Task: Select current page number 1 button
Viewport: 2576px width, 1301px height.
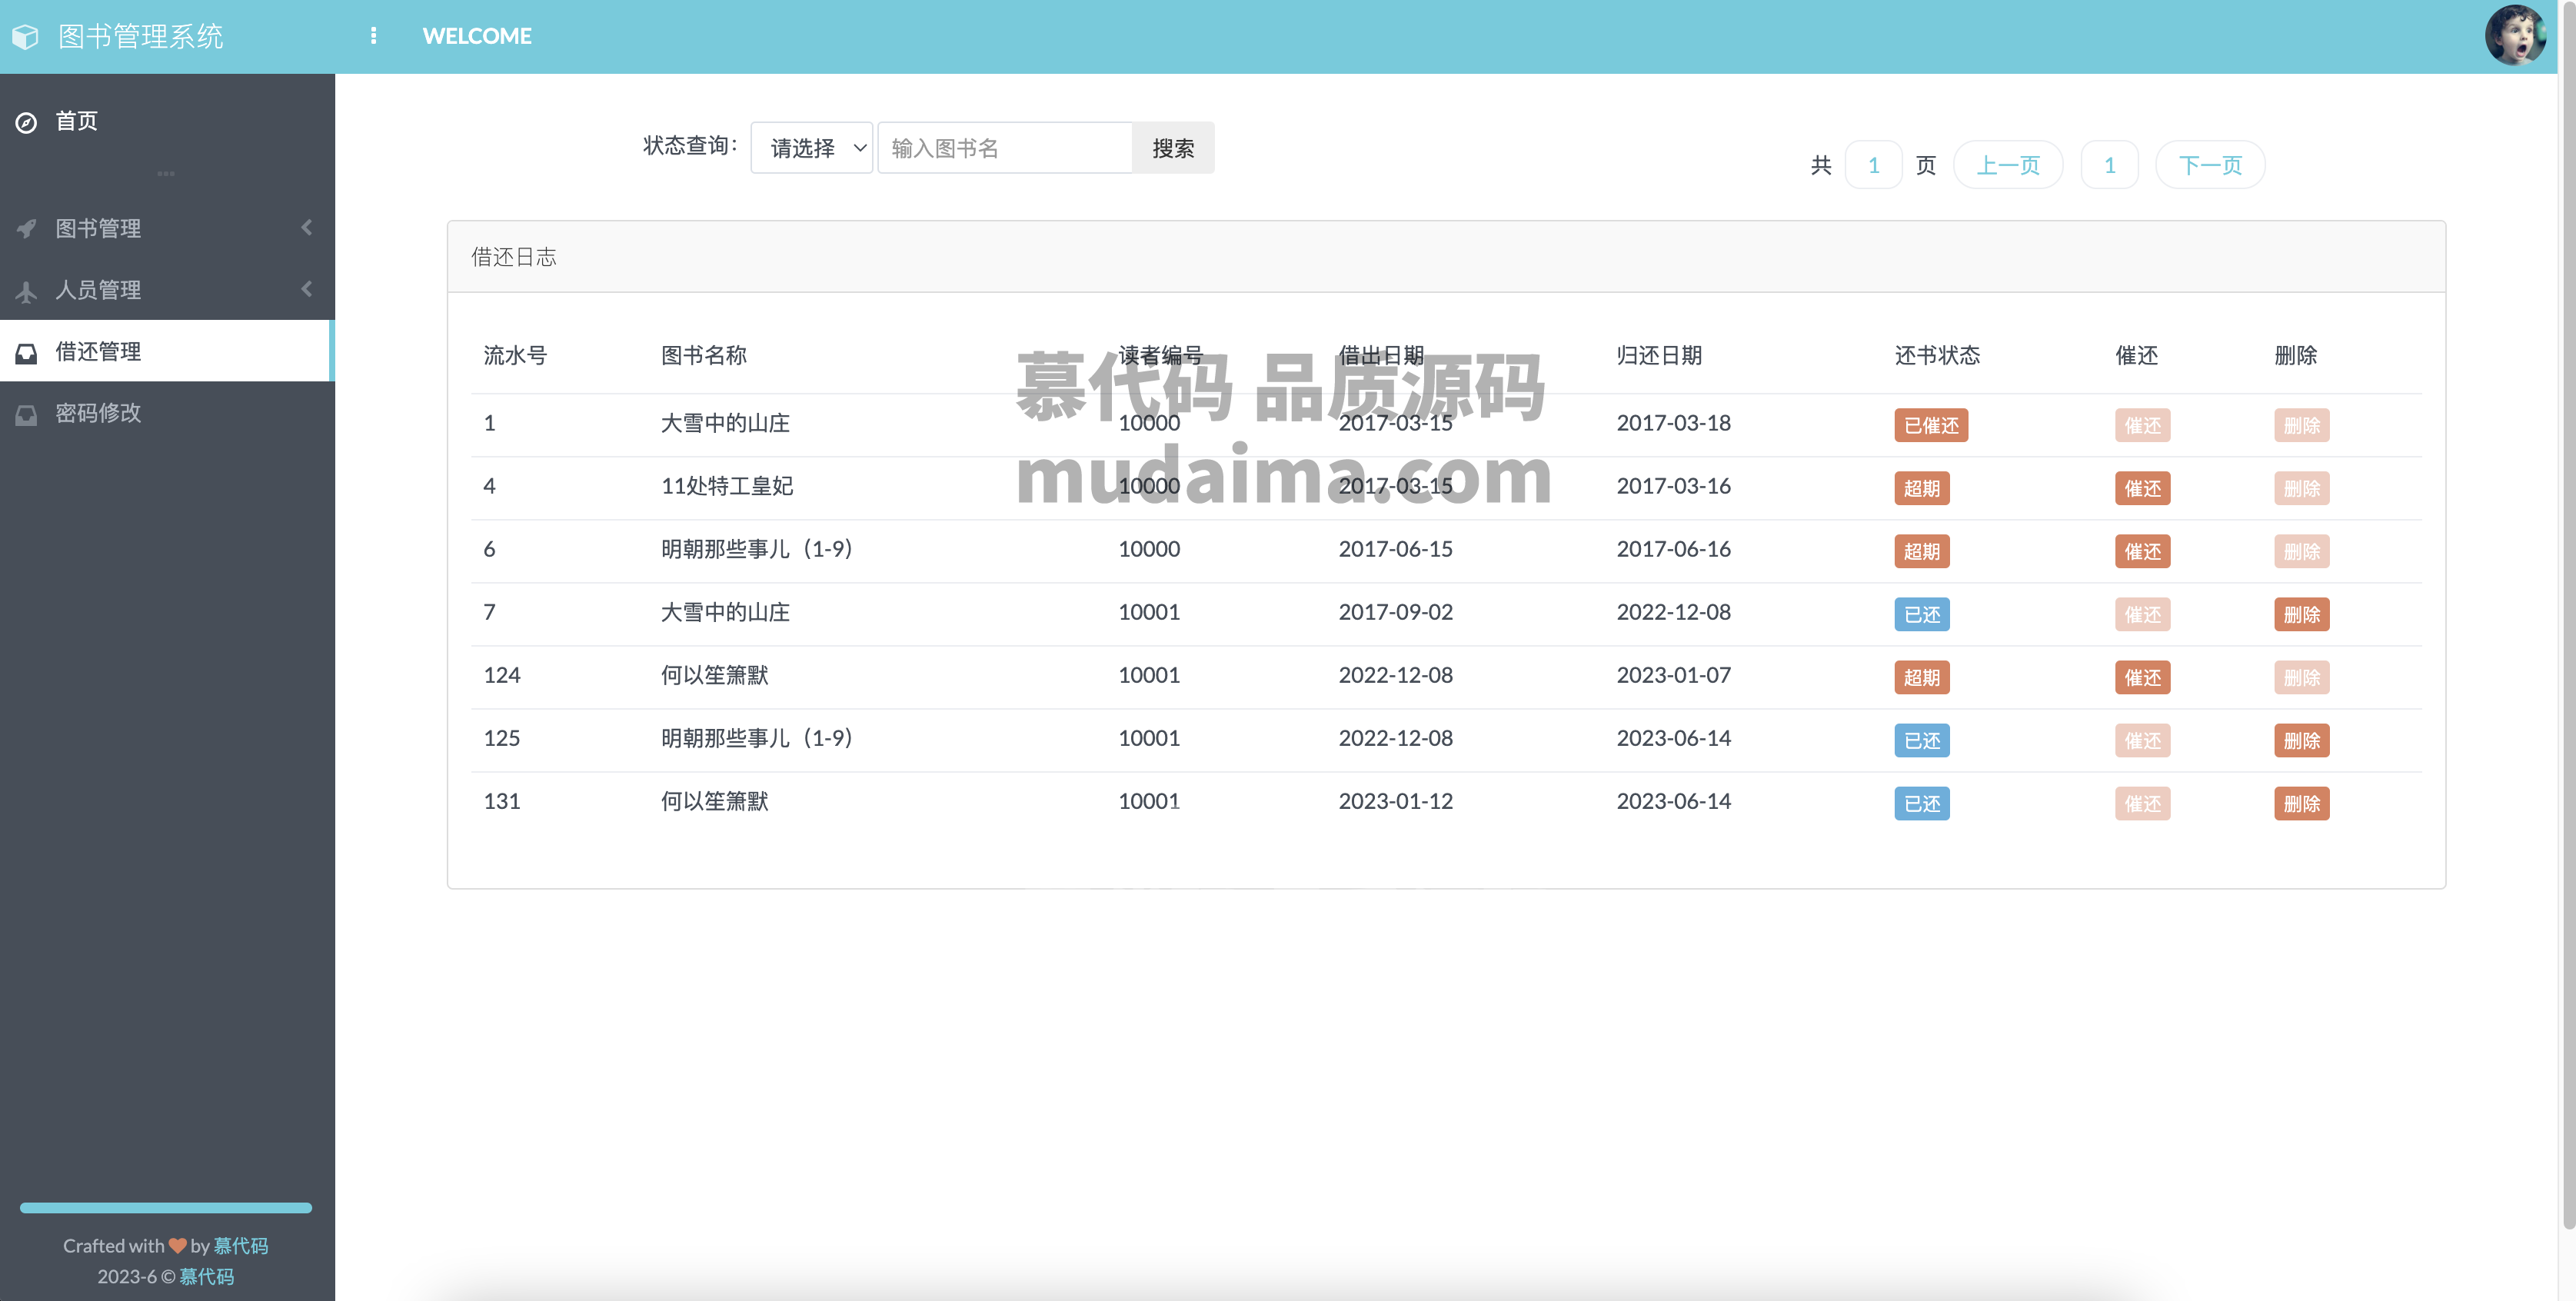Action: click(x=2109, y=165)
